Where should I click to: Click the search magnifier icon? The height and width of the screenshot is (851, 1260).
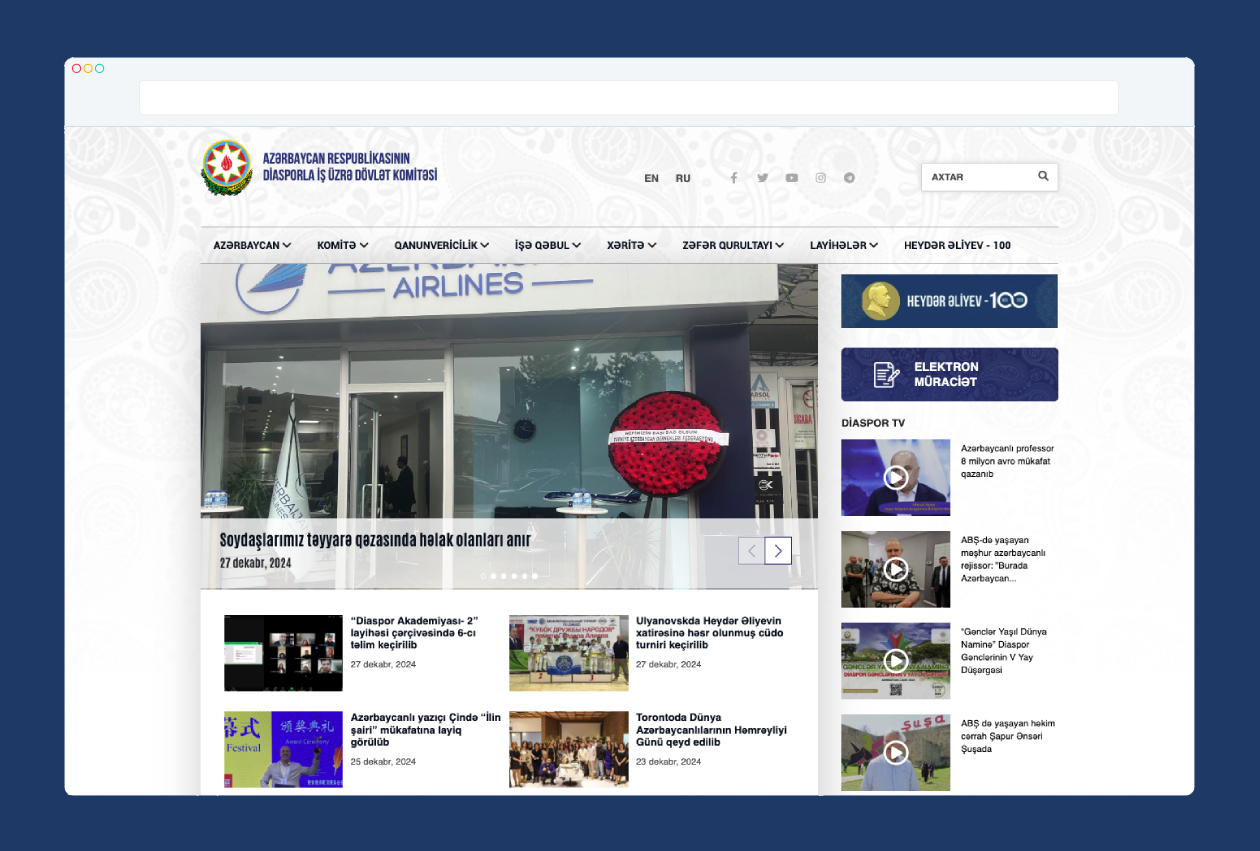1043,176
